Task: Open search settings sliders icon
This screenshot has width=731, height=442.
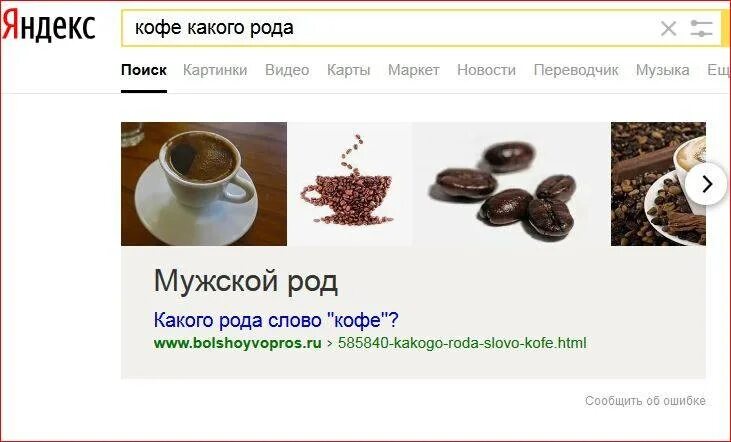Action: [x=701, y=28]
